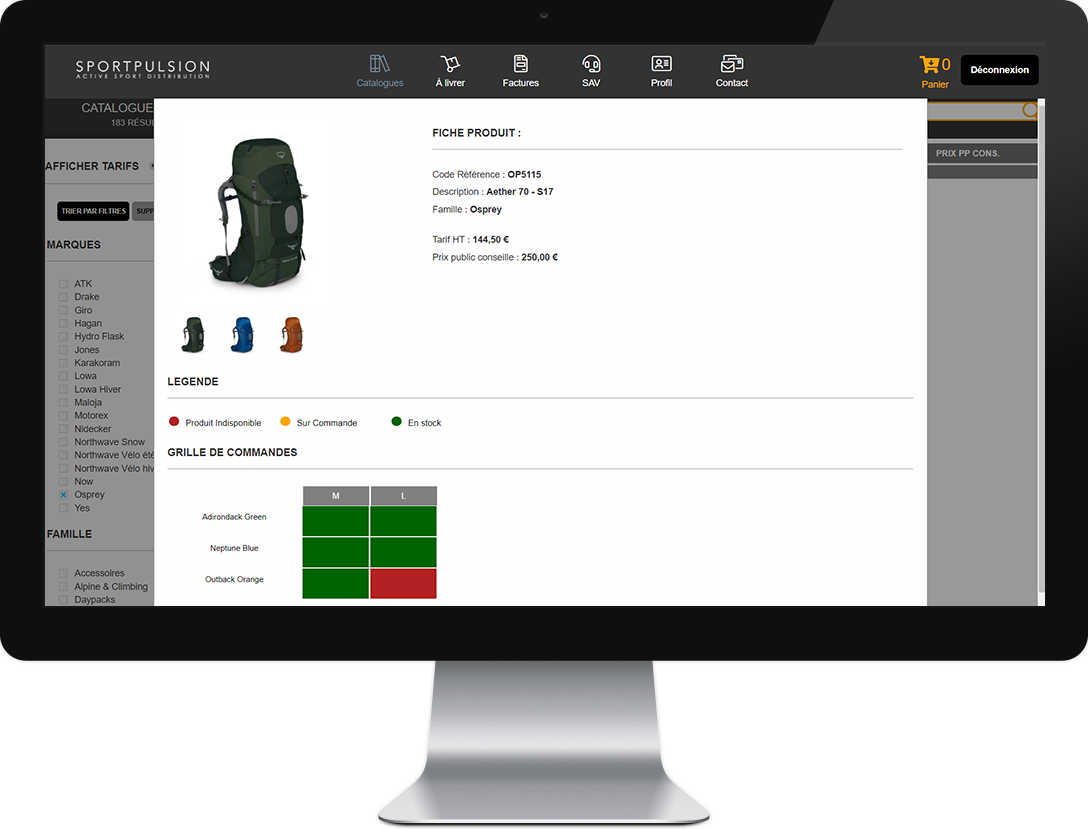Click the L size column header

404,495
